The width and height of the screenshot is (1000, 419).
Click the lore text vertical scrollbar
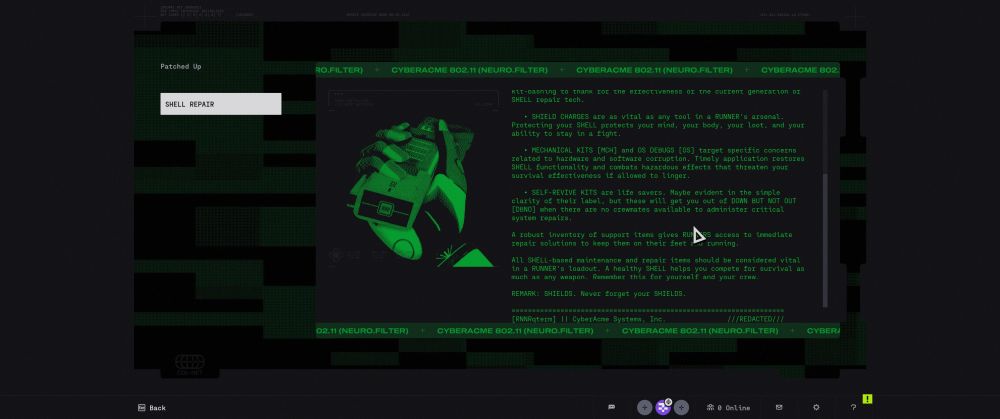(x=825, y=200)
